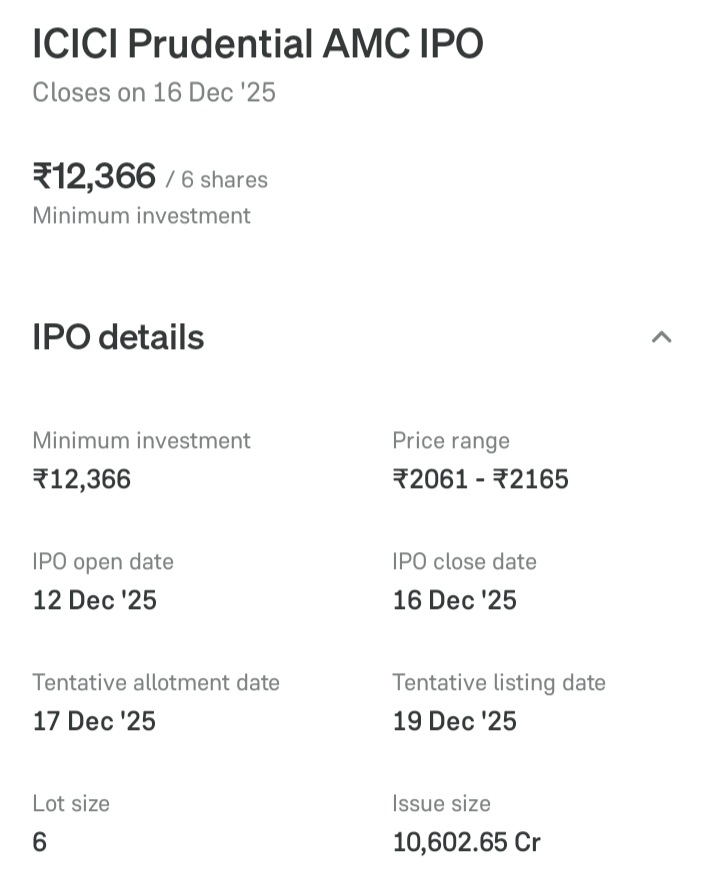Click the Tentative allotment date label

click(x=156, y=683)
